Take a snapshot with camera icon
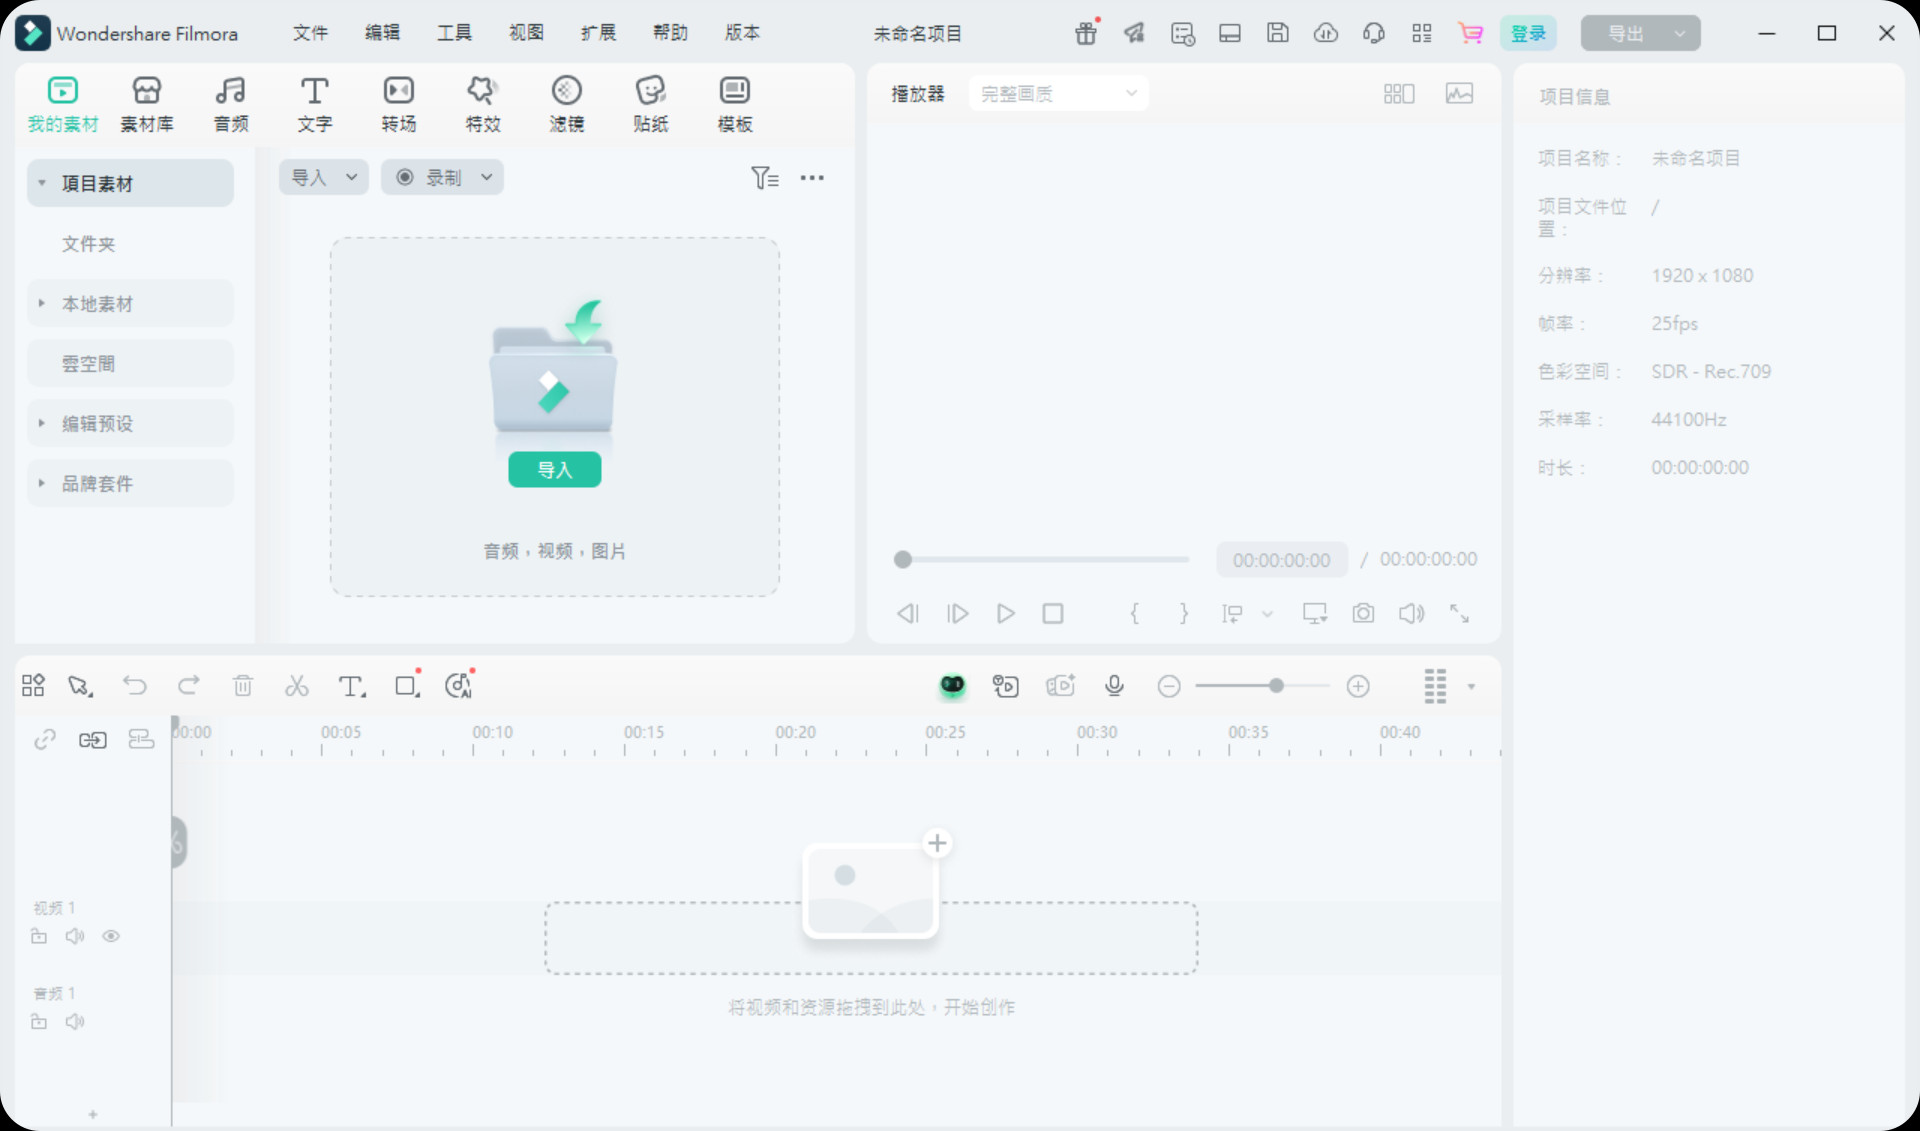Viewport: 1920px width, 1131px height. (x=1363, y=613)
